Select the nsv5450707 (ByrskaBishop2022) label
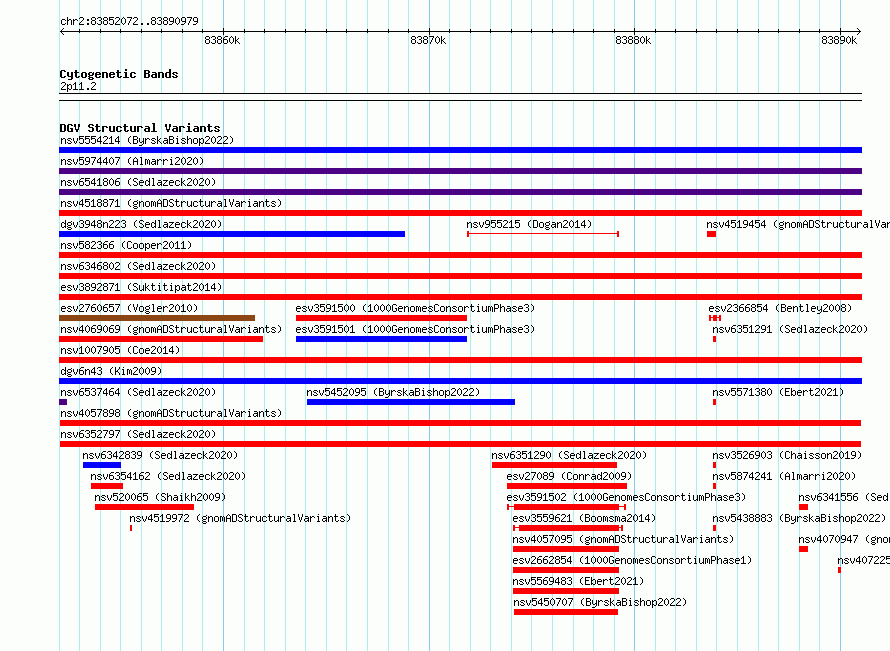The image size is (890, 651). 600,602
